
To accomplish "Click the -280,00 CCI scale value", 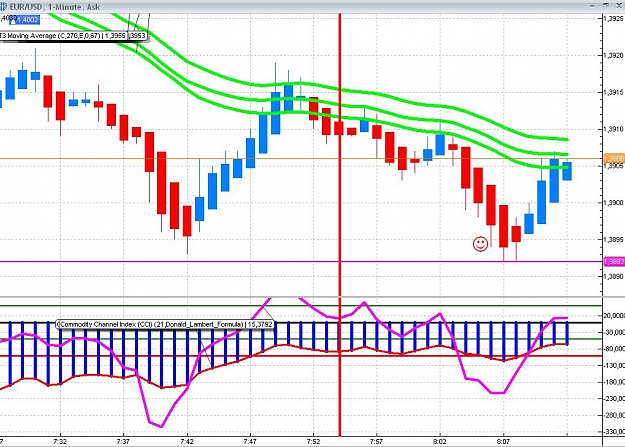I will [x=614, y=415].
